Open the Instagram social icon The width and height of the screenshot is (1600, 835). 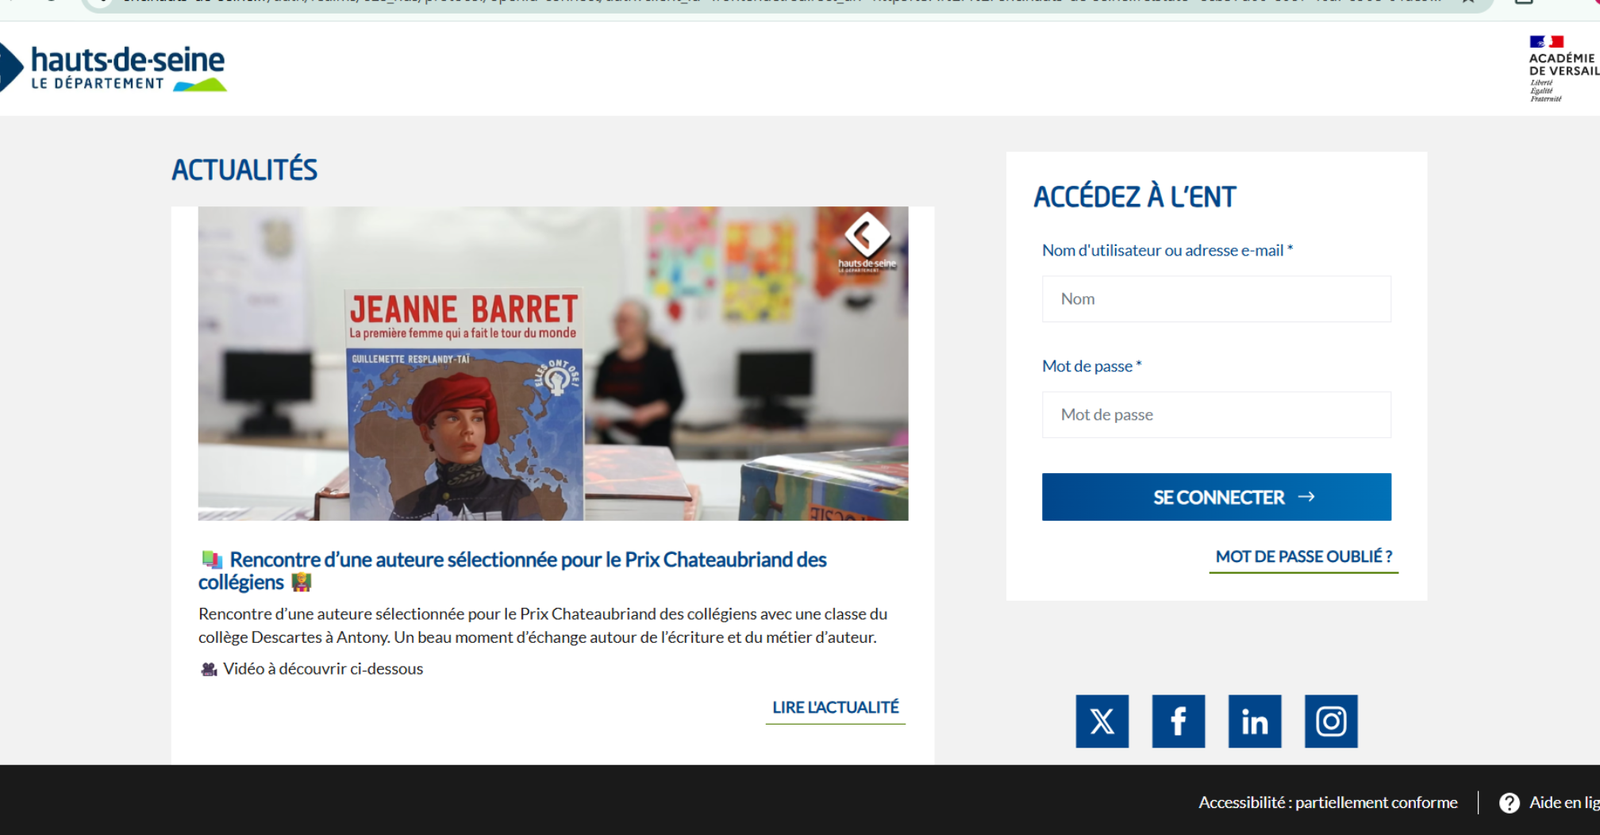(x=1331, y=721)
